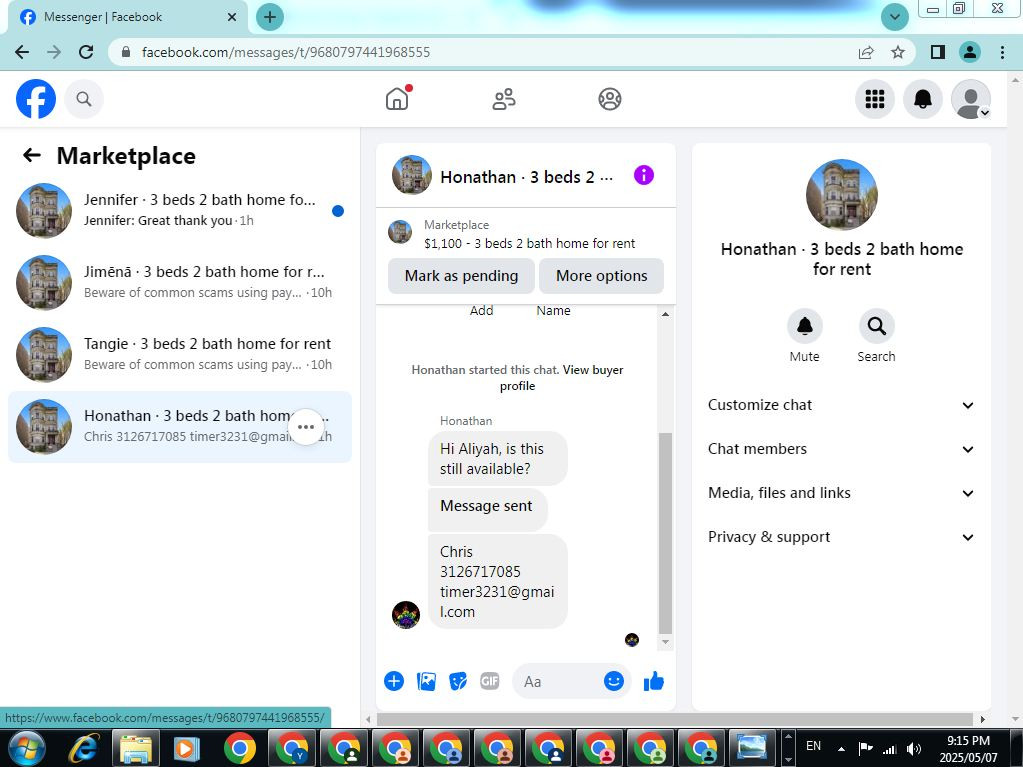Choose a sticker with the sticker icon
Viewport: 1023px width, 767px height.
[458, 682]
